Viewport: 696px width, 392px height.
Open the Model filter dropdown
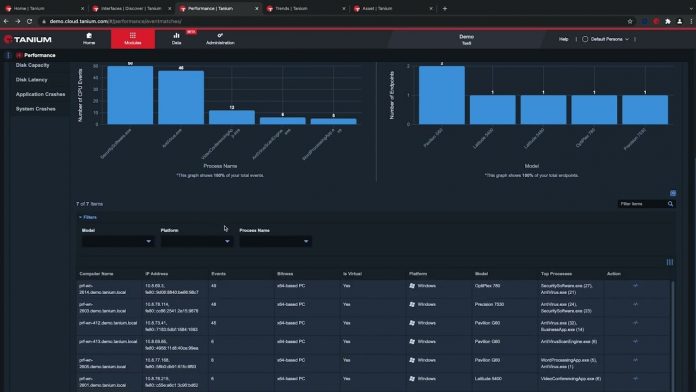118,241
